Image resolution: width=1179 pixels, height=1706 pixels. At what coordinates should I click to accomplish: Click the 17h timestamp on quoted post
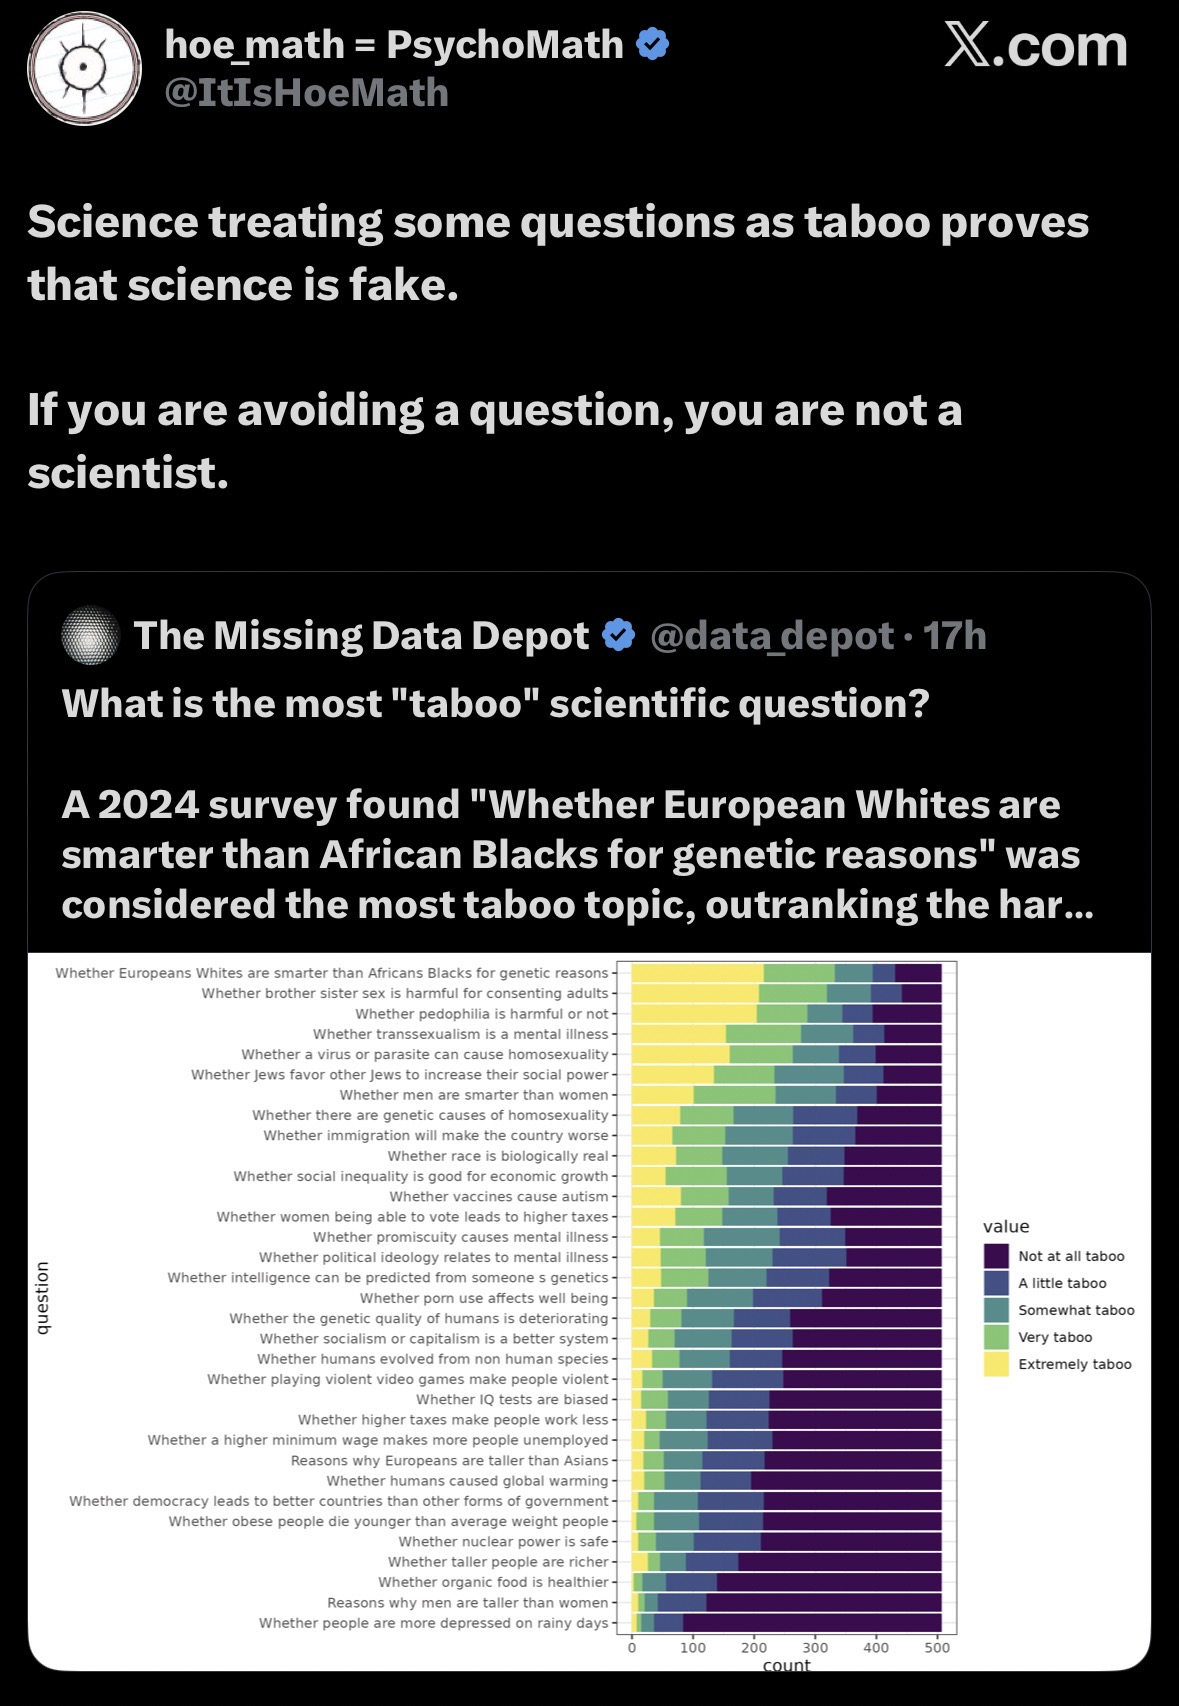tap(954, 636)
